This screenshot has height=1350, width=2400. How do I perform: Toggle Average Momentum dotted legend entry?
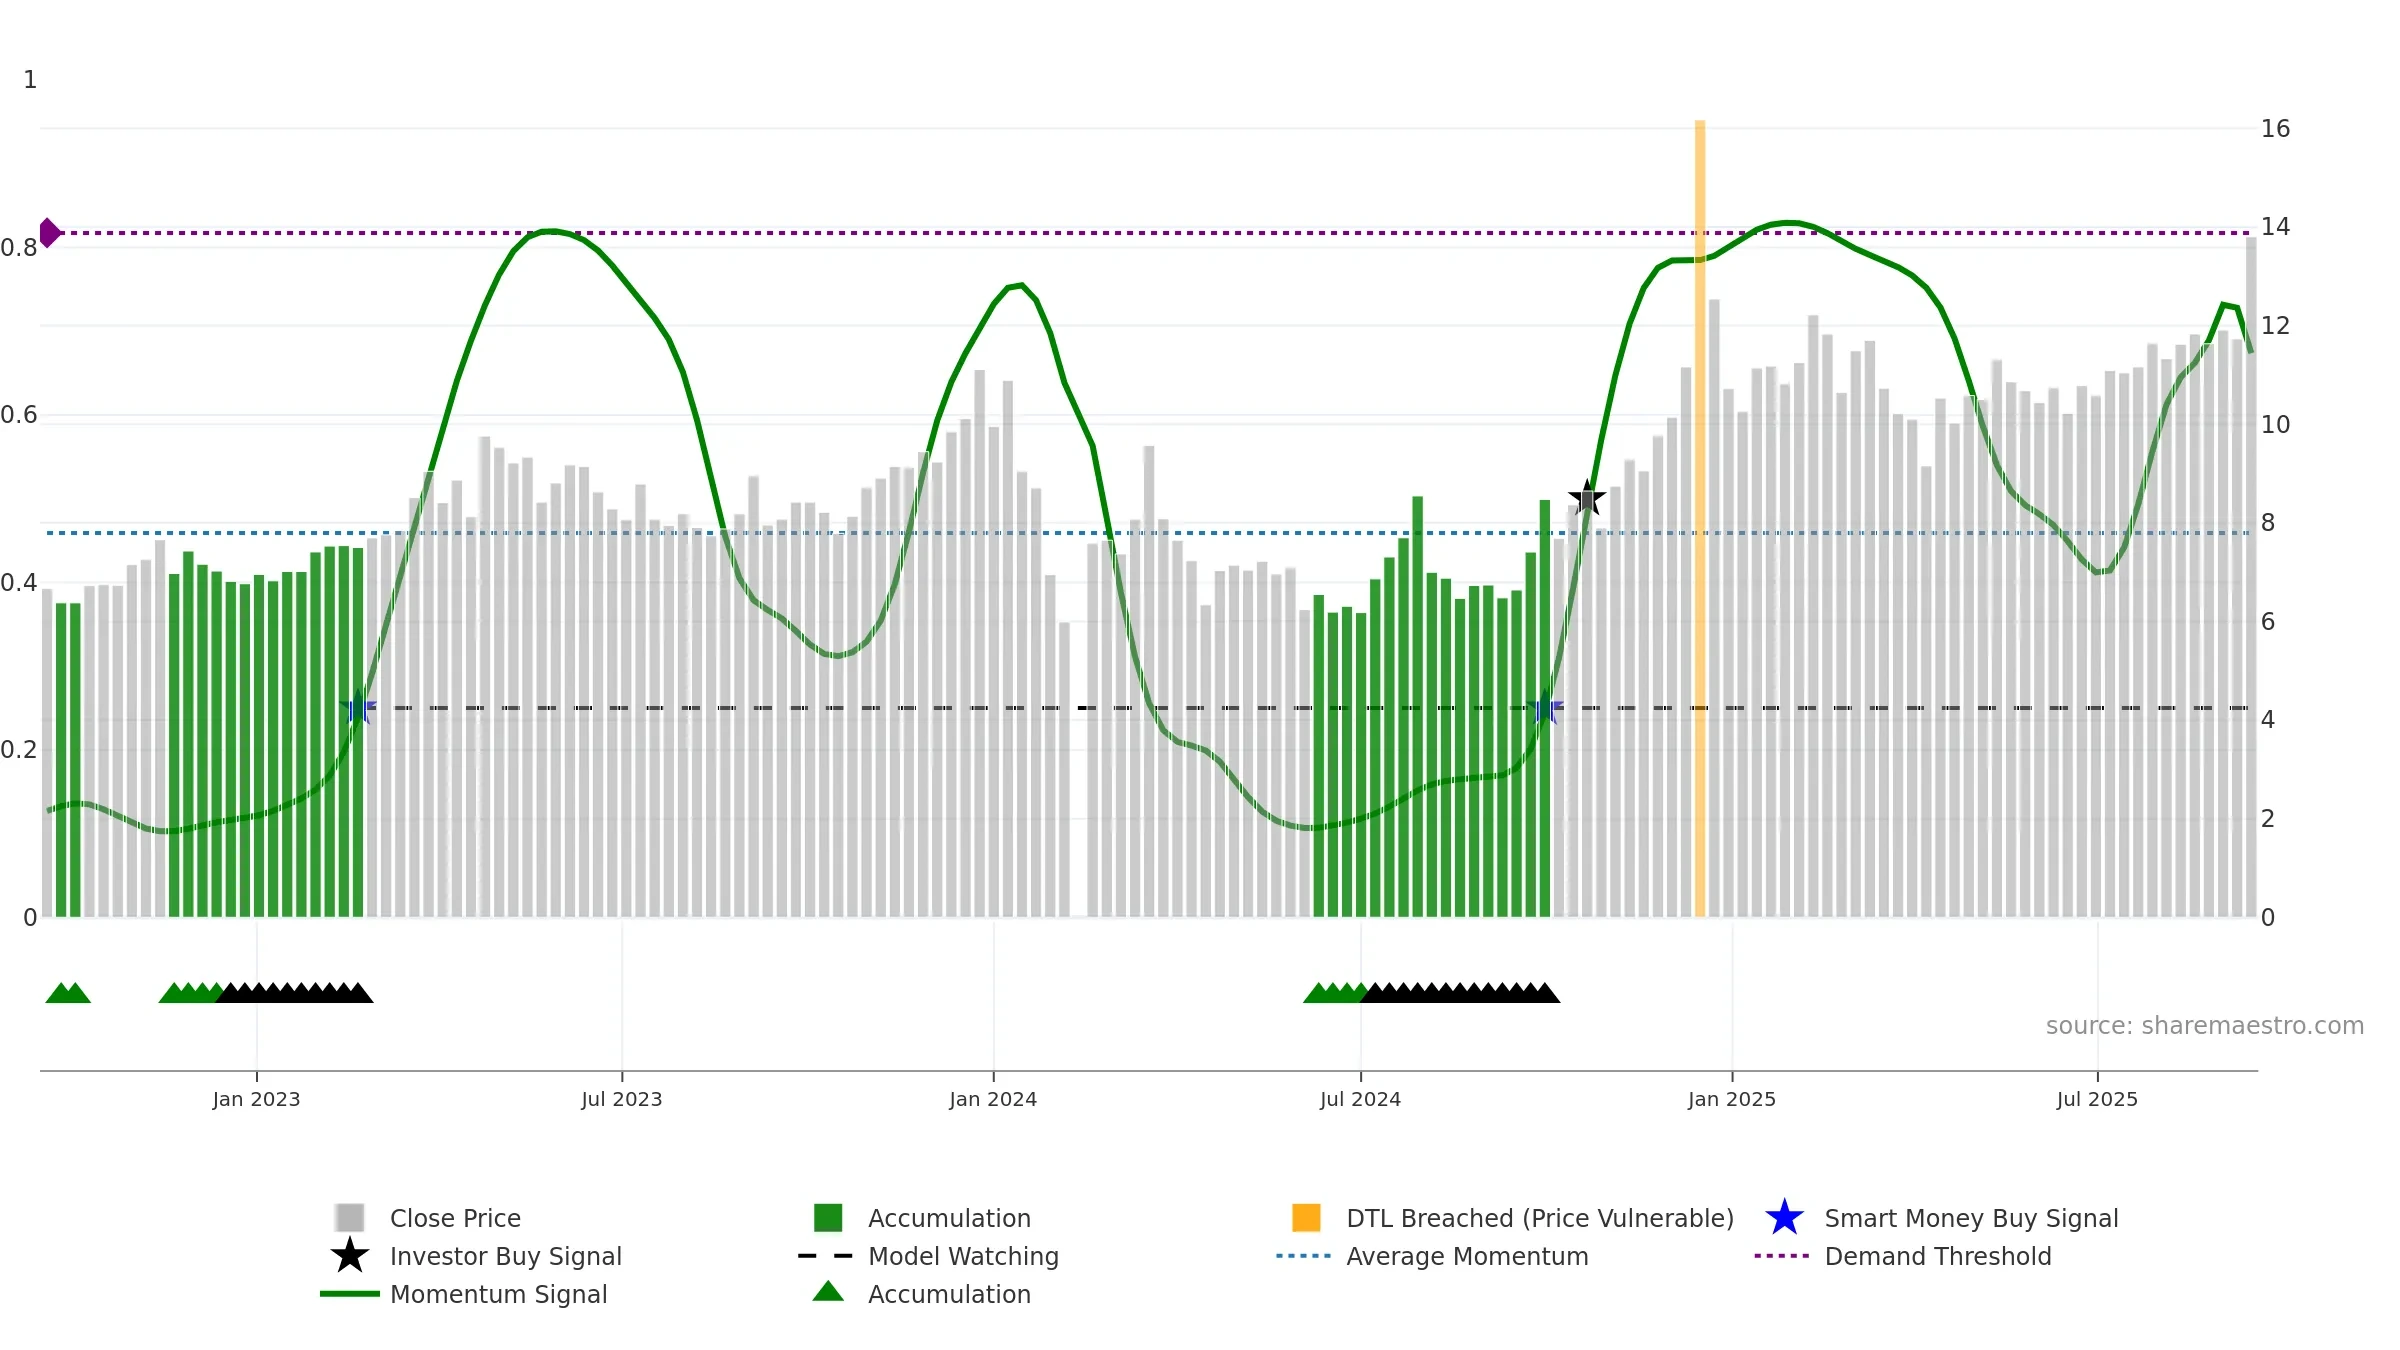[1304, 1256]
